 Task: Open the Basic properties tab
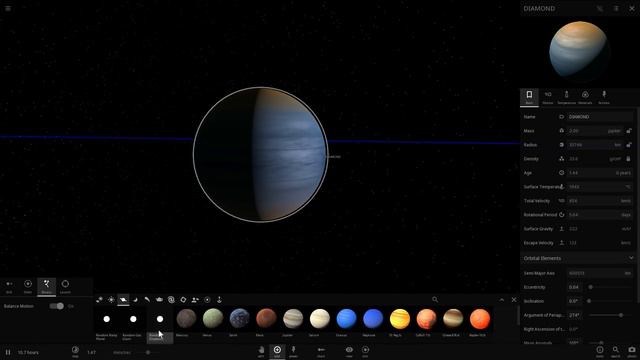(x=529, y=97)
